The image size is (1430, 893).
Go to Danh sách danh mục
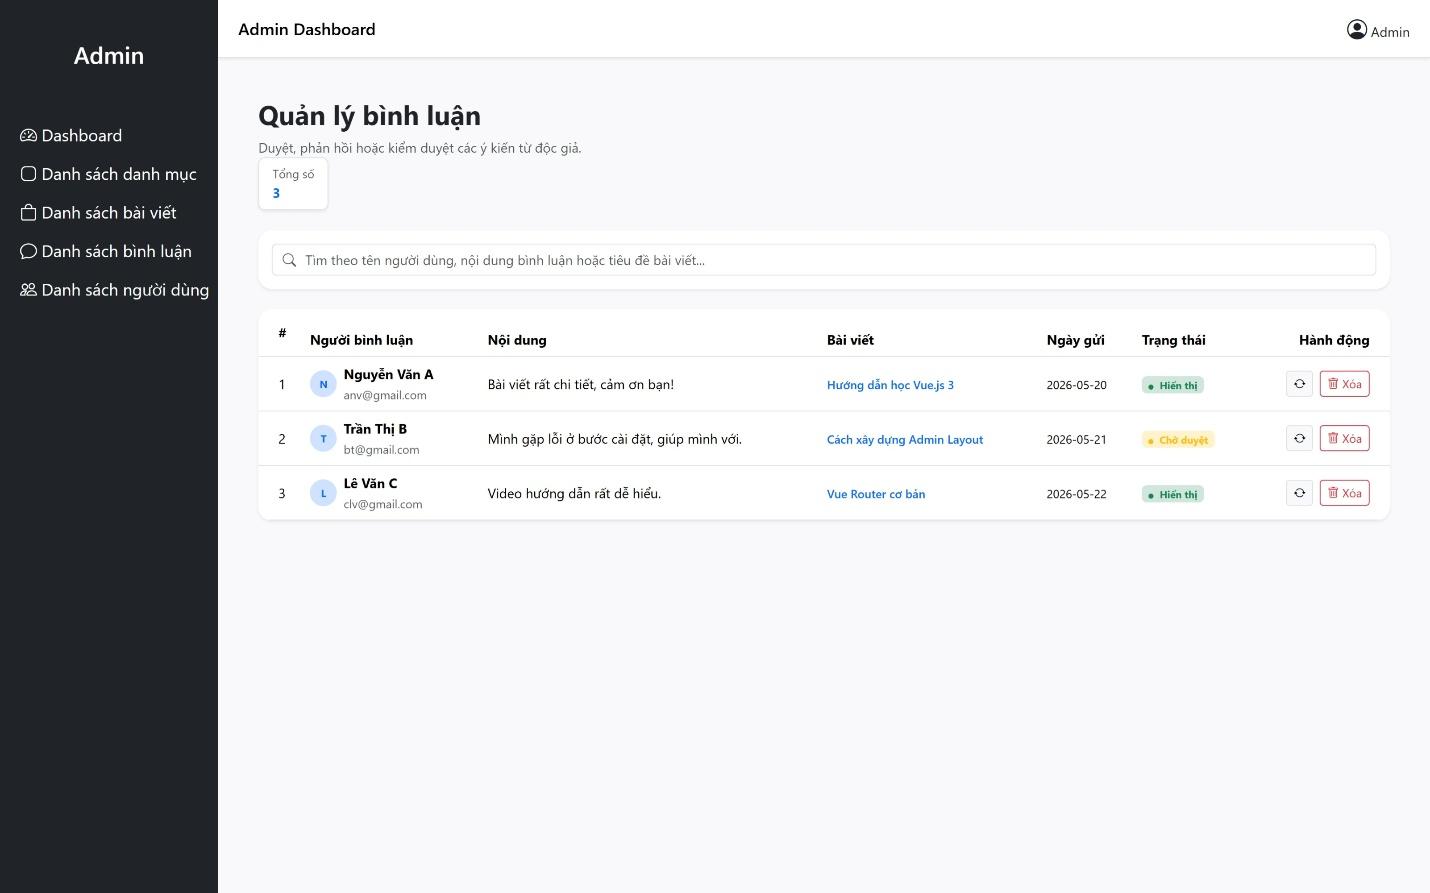(x=108, y=174)
